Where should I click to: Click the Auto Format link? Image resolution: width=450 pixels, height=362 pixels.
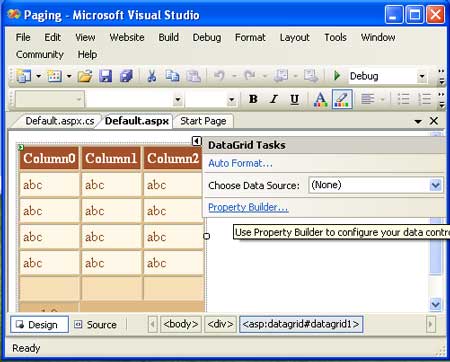pyautogui.click(x=240, y=163)
